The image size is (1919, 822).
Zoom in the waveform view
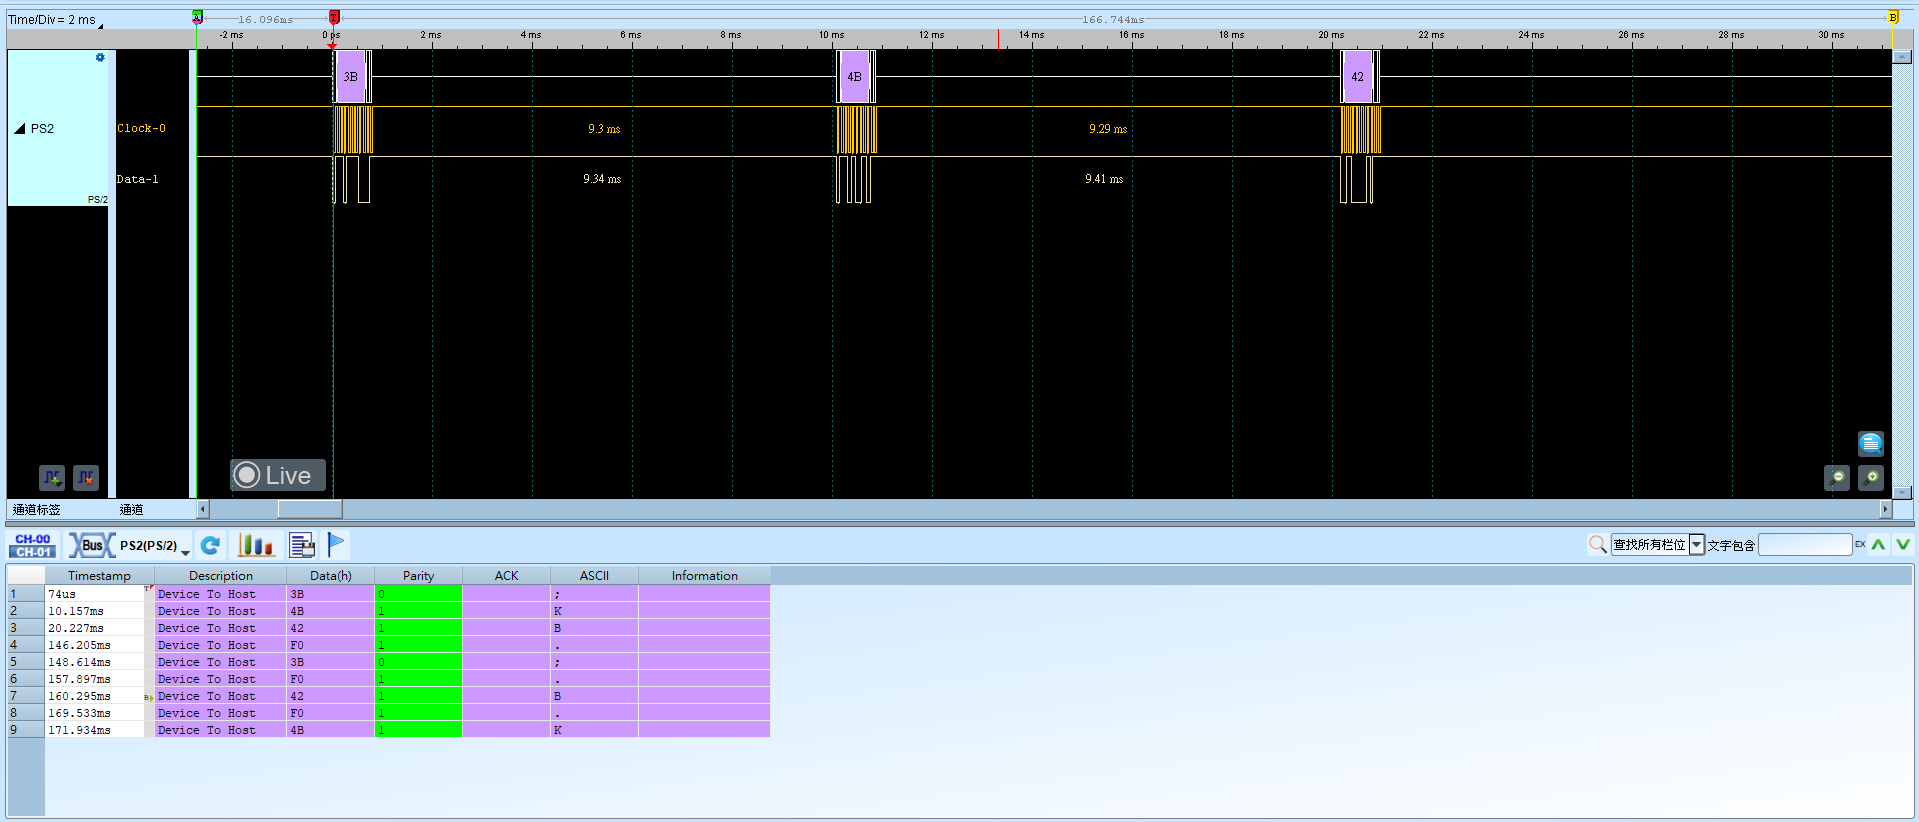(x=1871, y=478)
